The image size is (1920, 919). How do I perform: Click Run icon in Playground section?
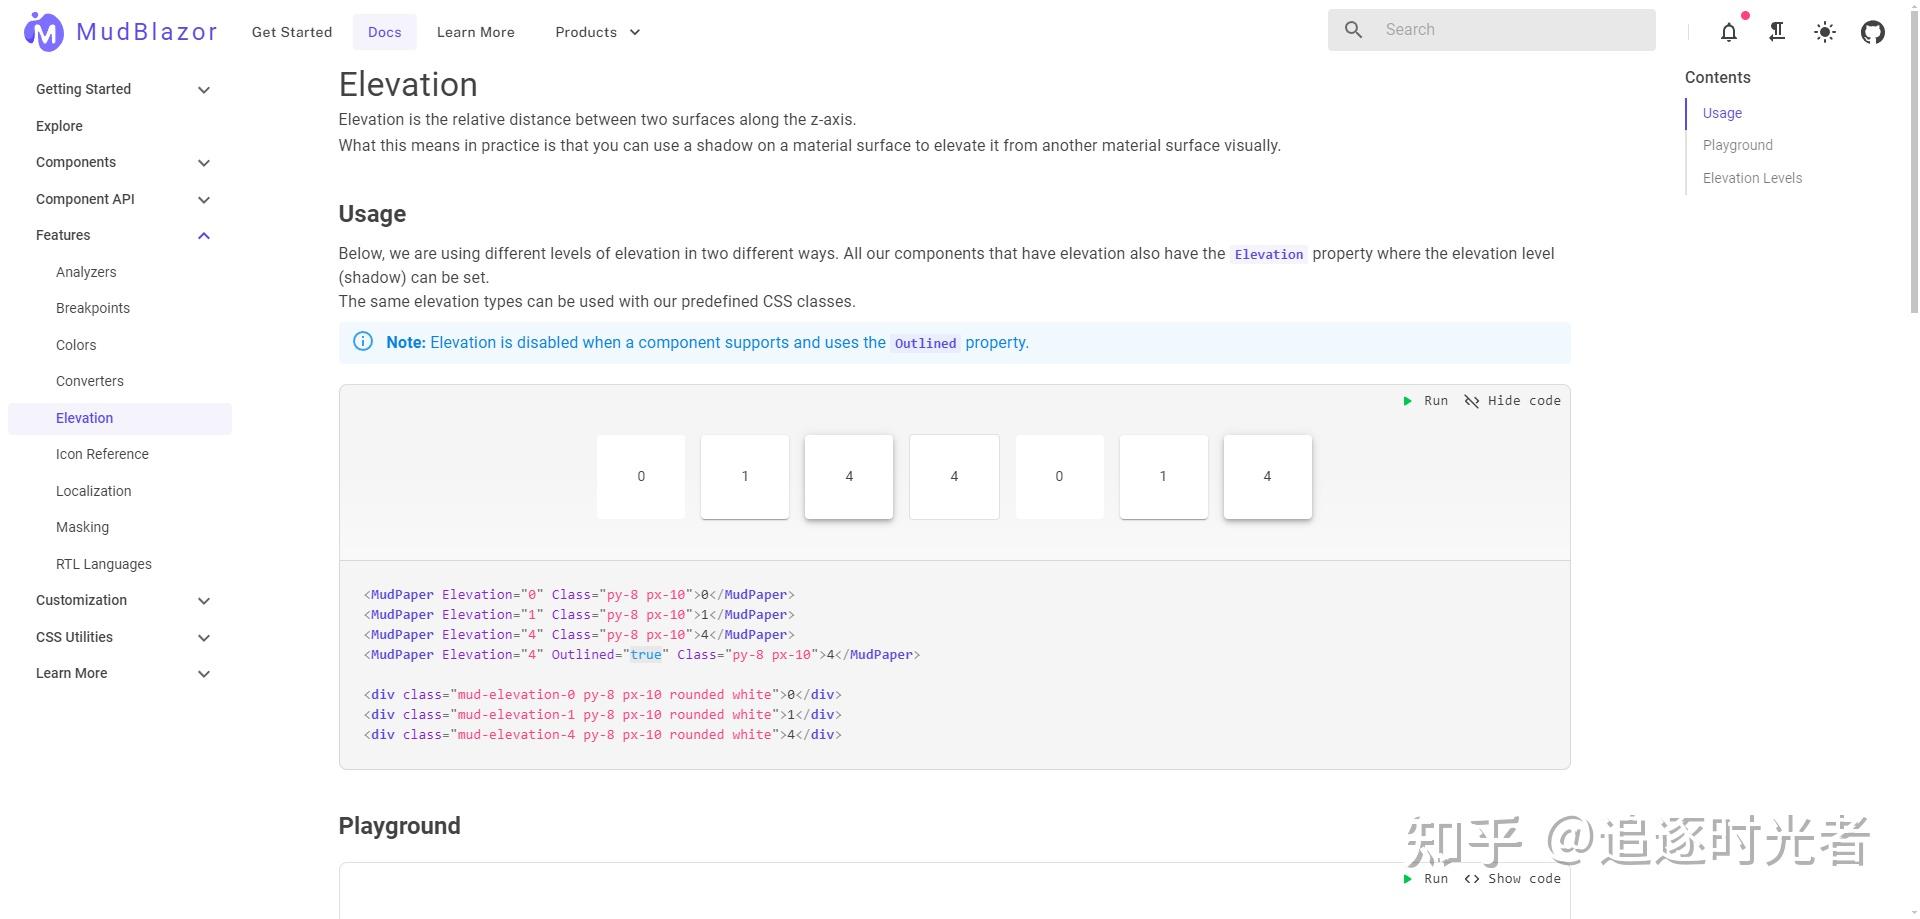click(1408, 879)
